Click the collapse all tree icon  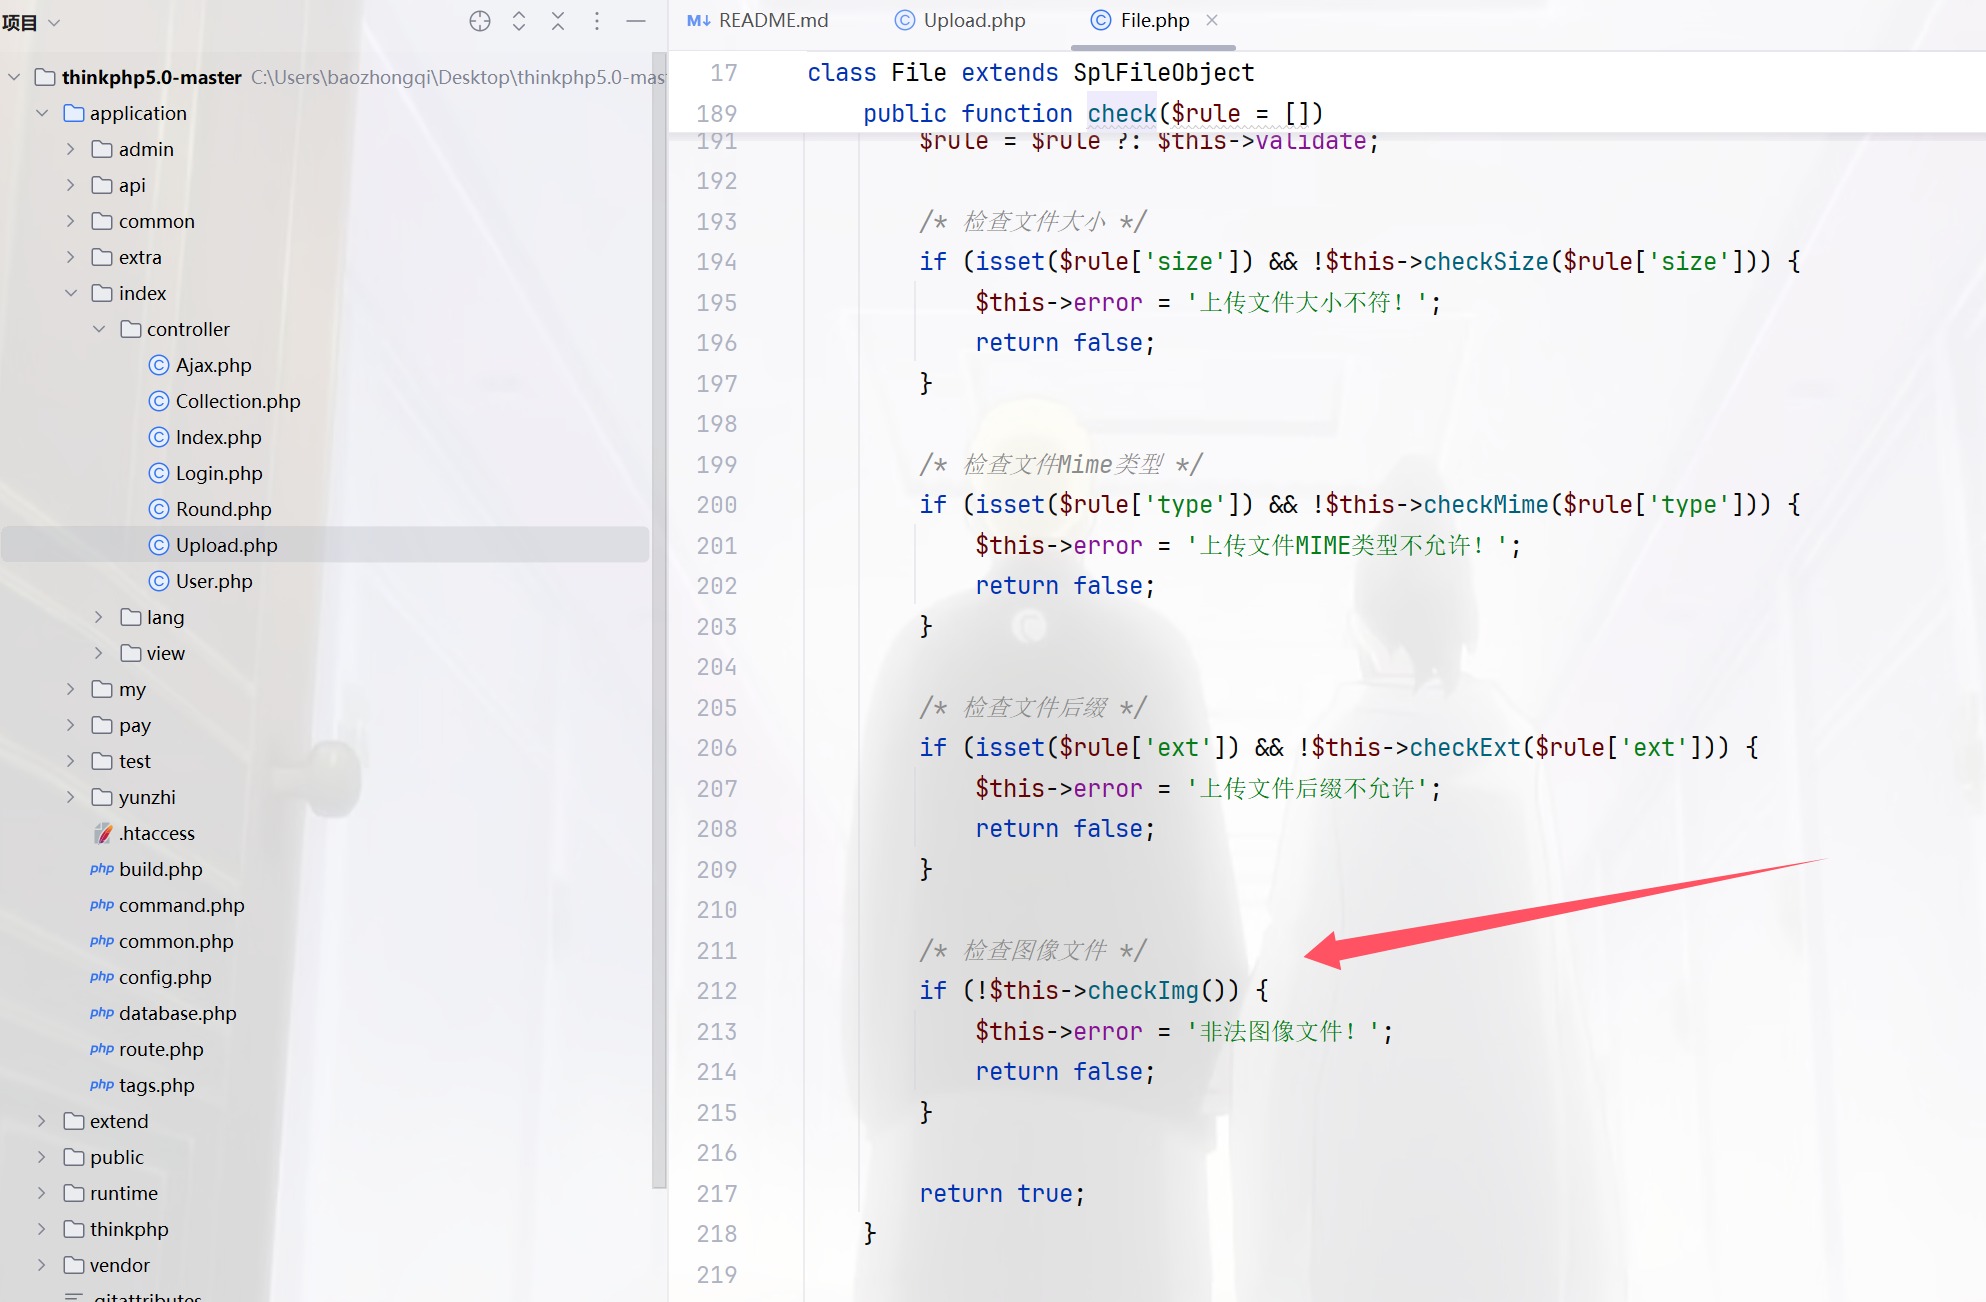point(558,21)
